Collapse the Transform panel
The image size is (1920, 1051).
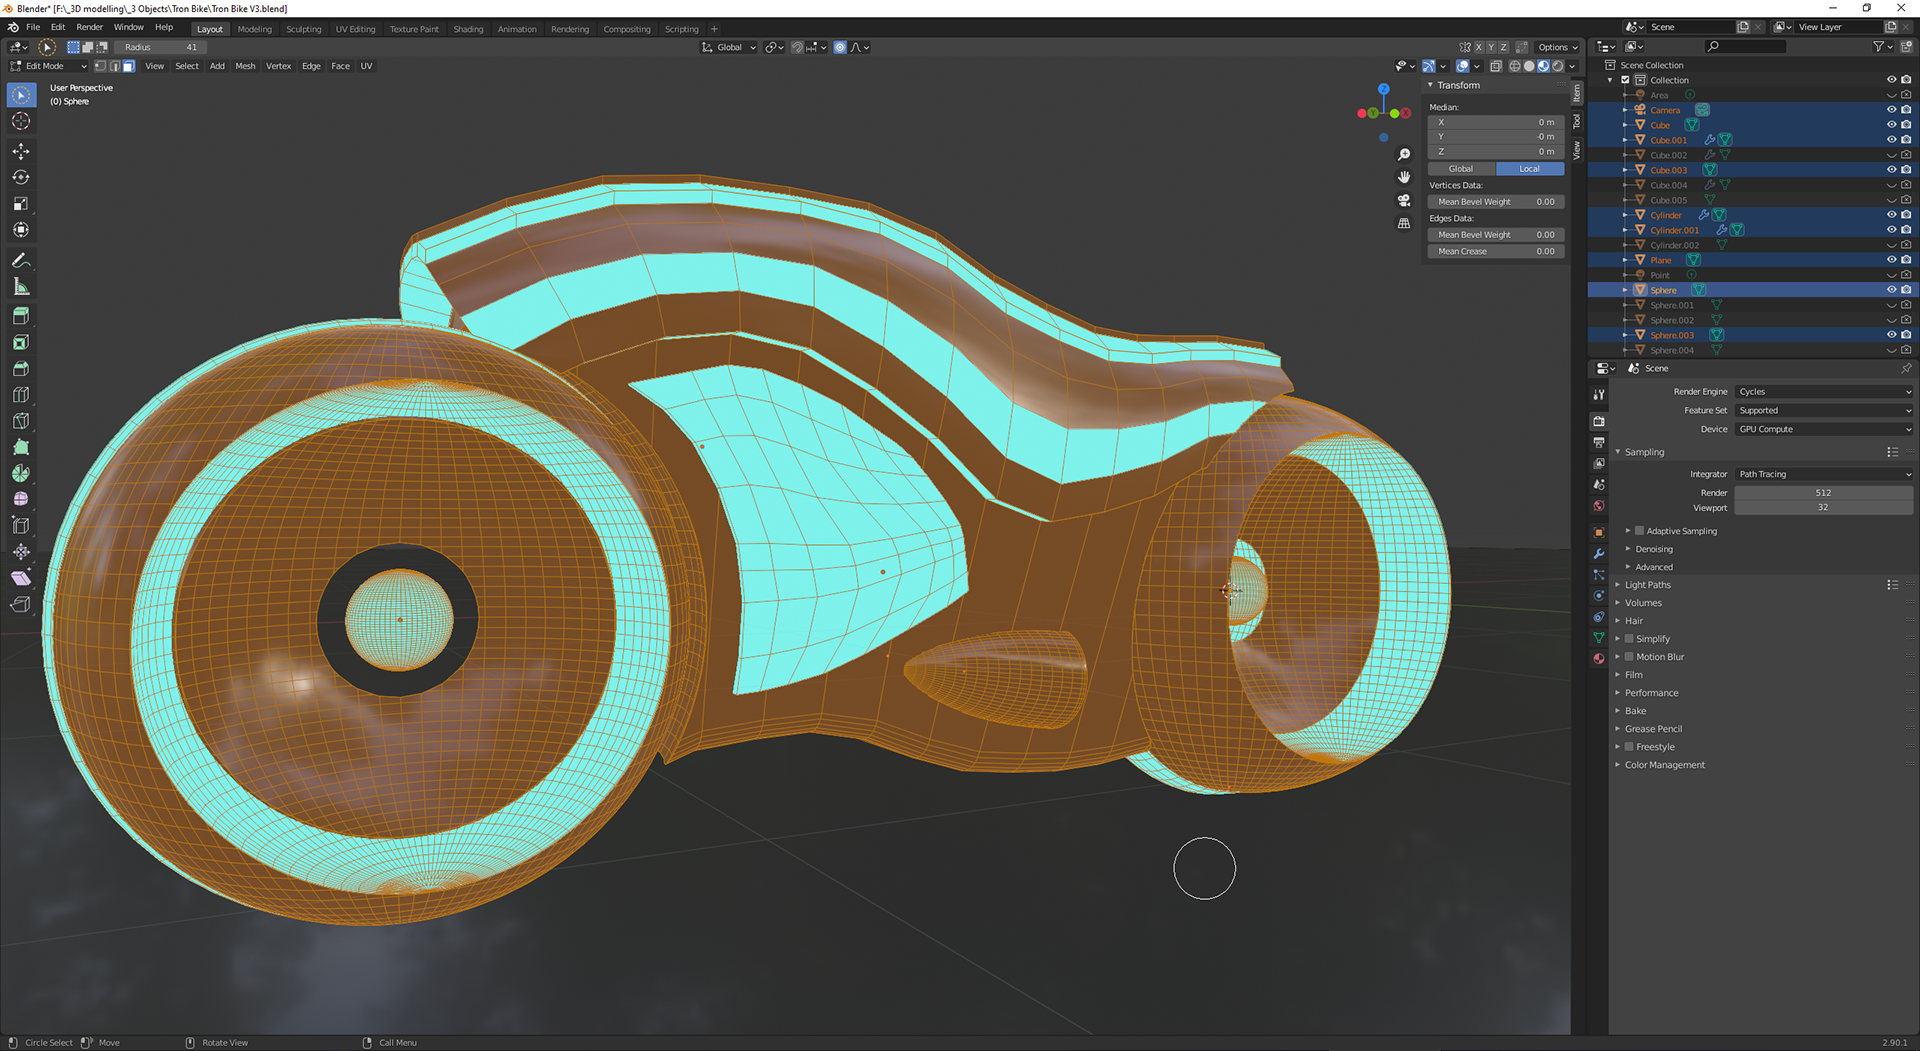tap(1458, 85)
